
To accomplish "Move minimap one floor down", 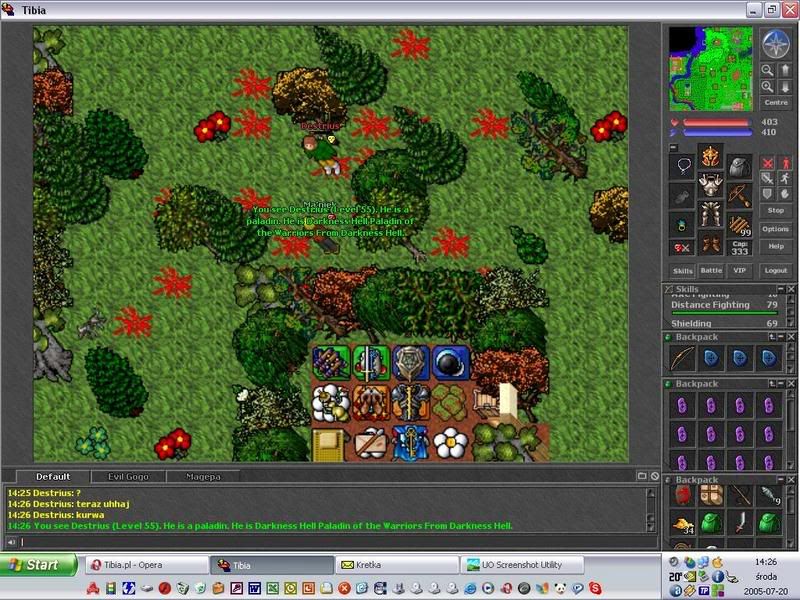I will pos(785,87).
